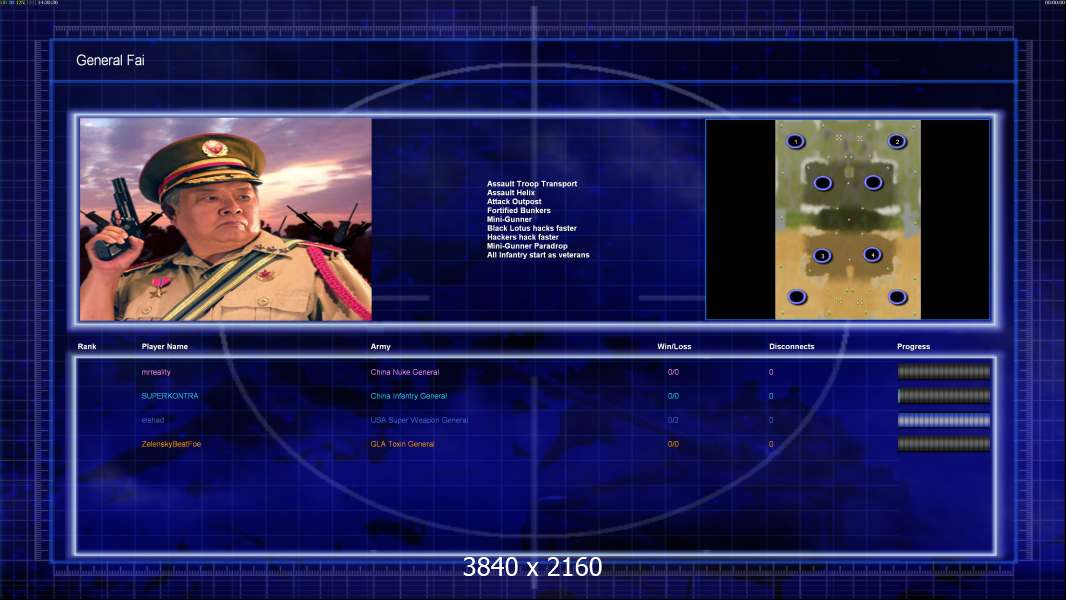
Task: Click ZelenskyBeatFoe's loading progress bar
Action: (944, 444)
